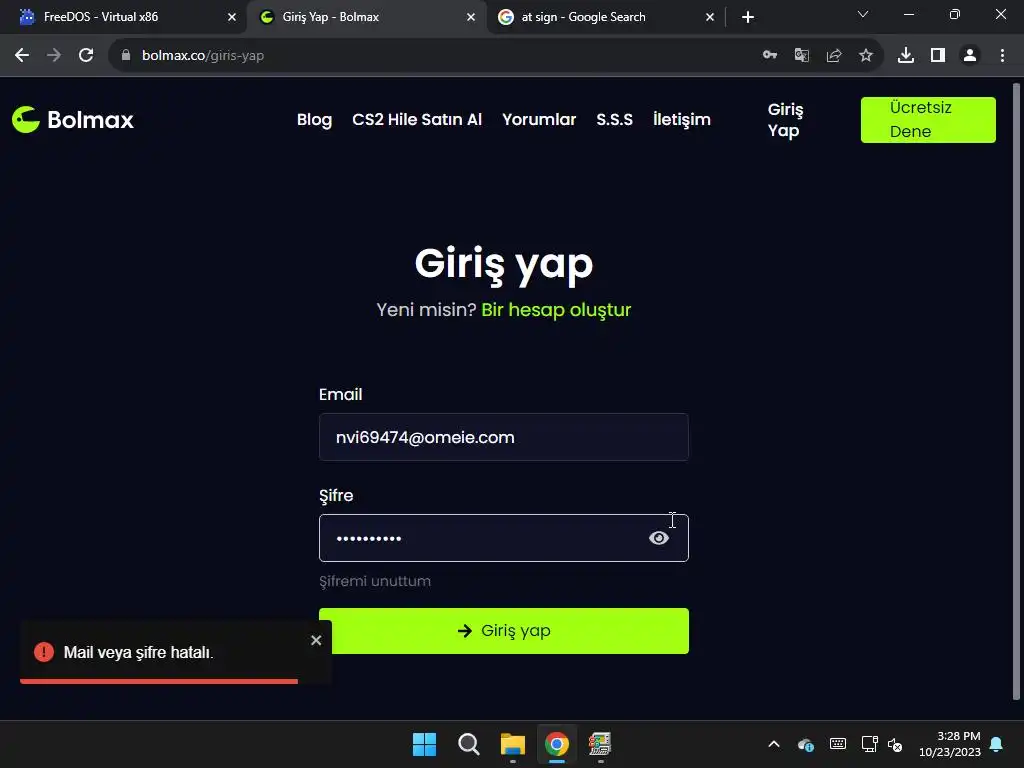Open CS2 Hile Satın Al page
This screenshot has height=768, width=1024.
417,120
